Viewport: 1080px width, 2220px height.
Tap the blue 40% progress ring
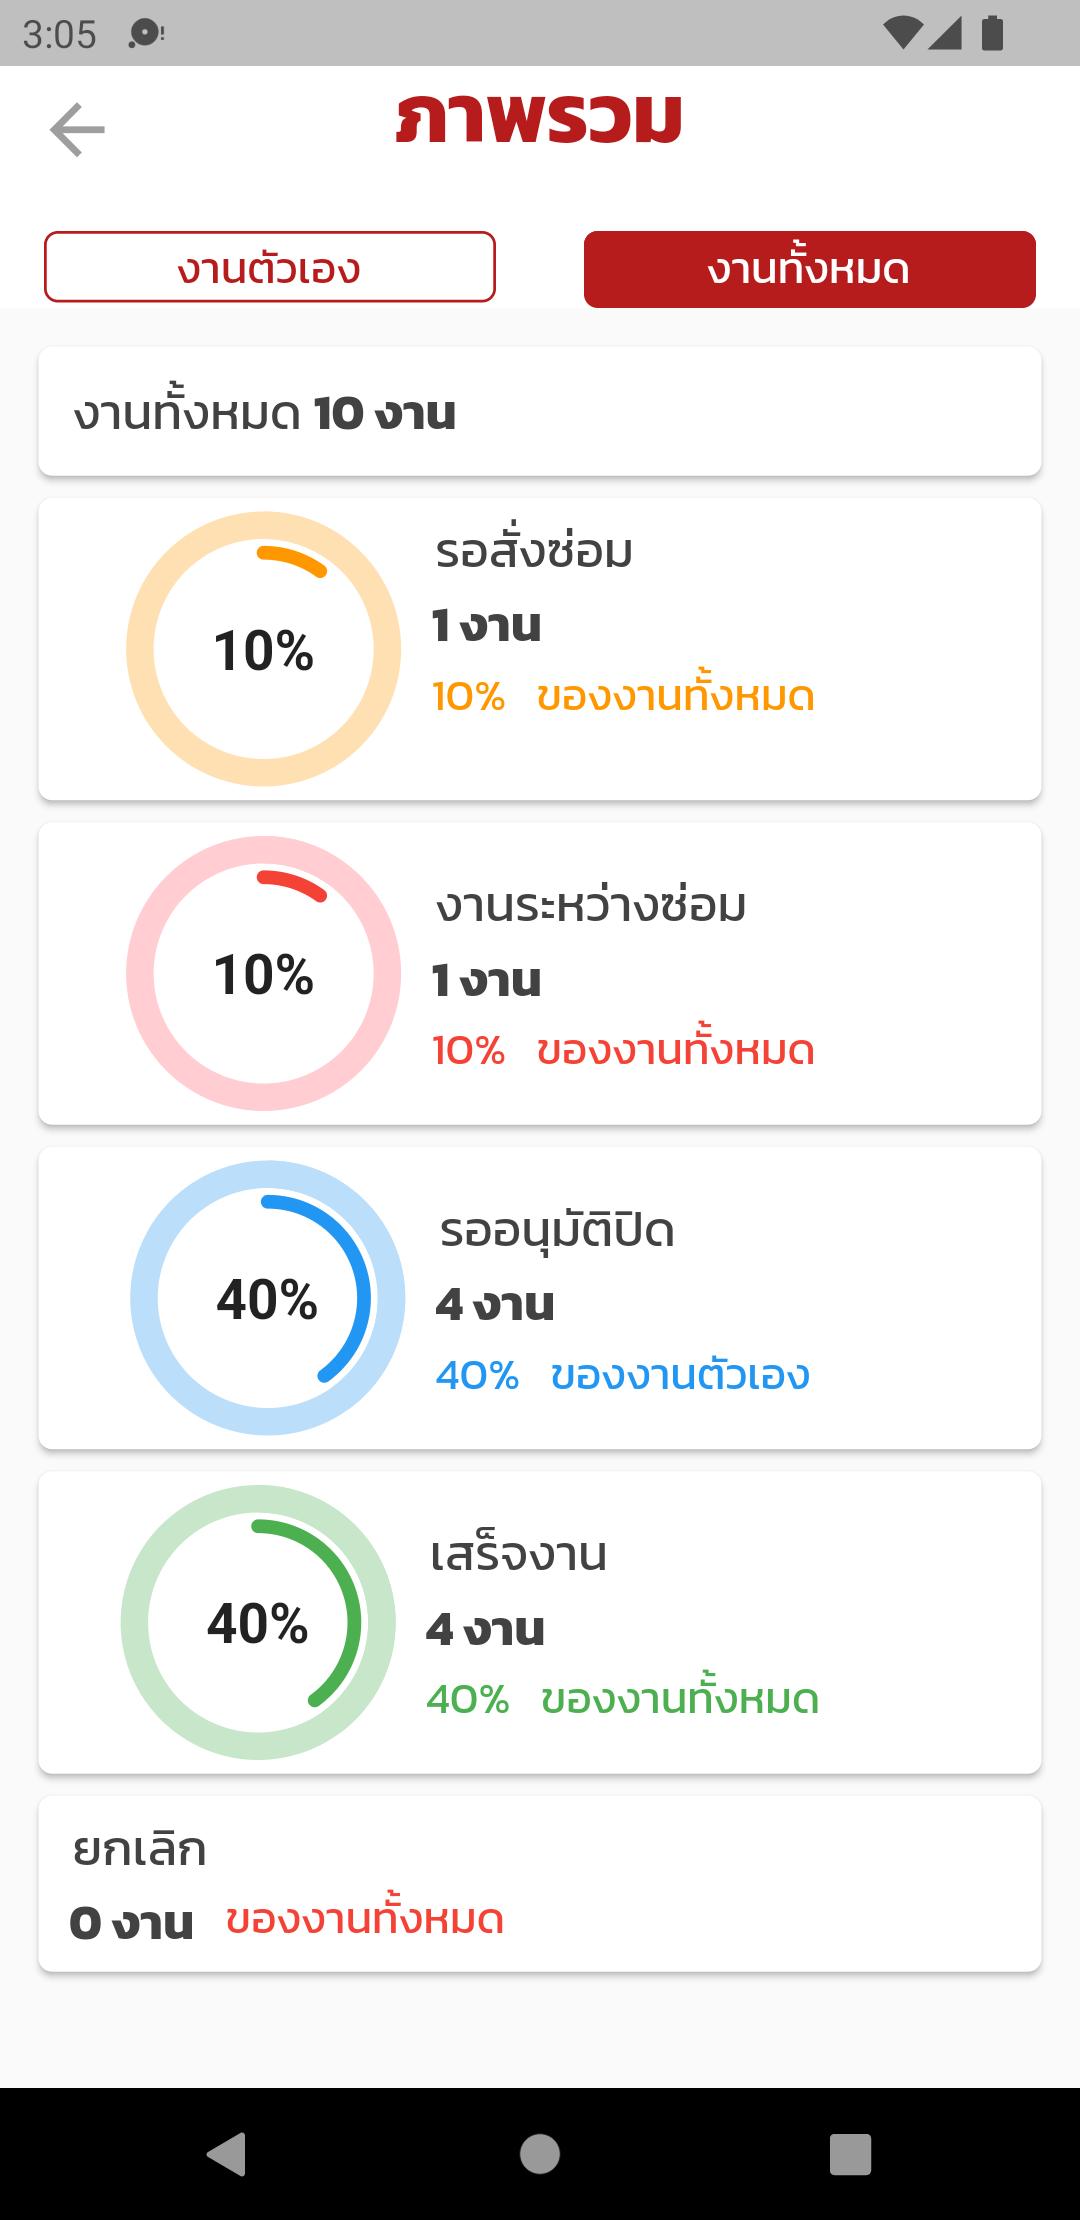point(268,1298)
